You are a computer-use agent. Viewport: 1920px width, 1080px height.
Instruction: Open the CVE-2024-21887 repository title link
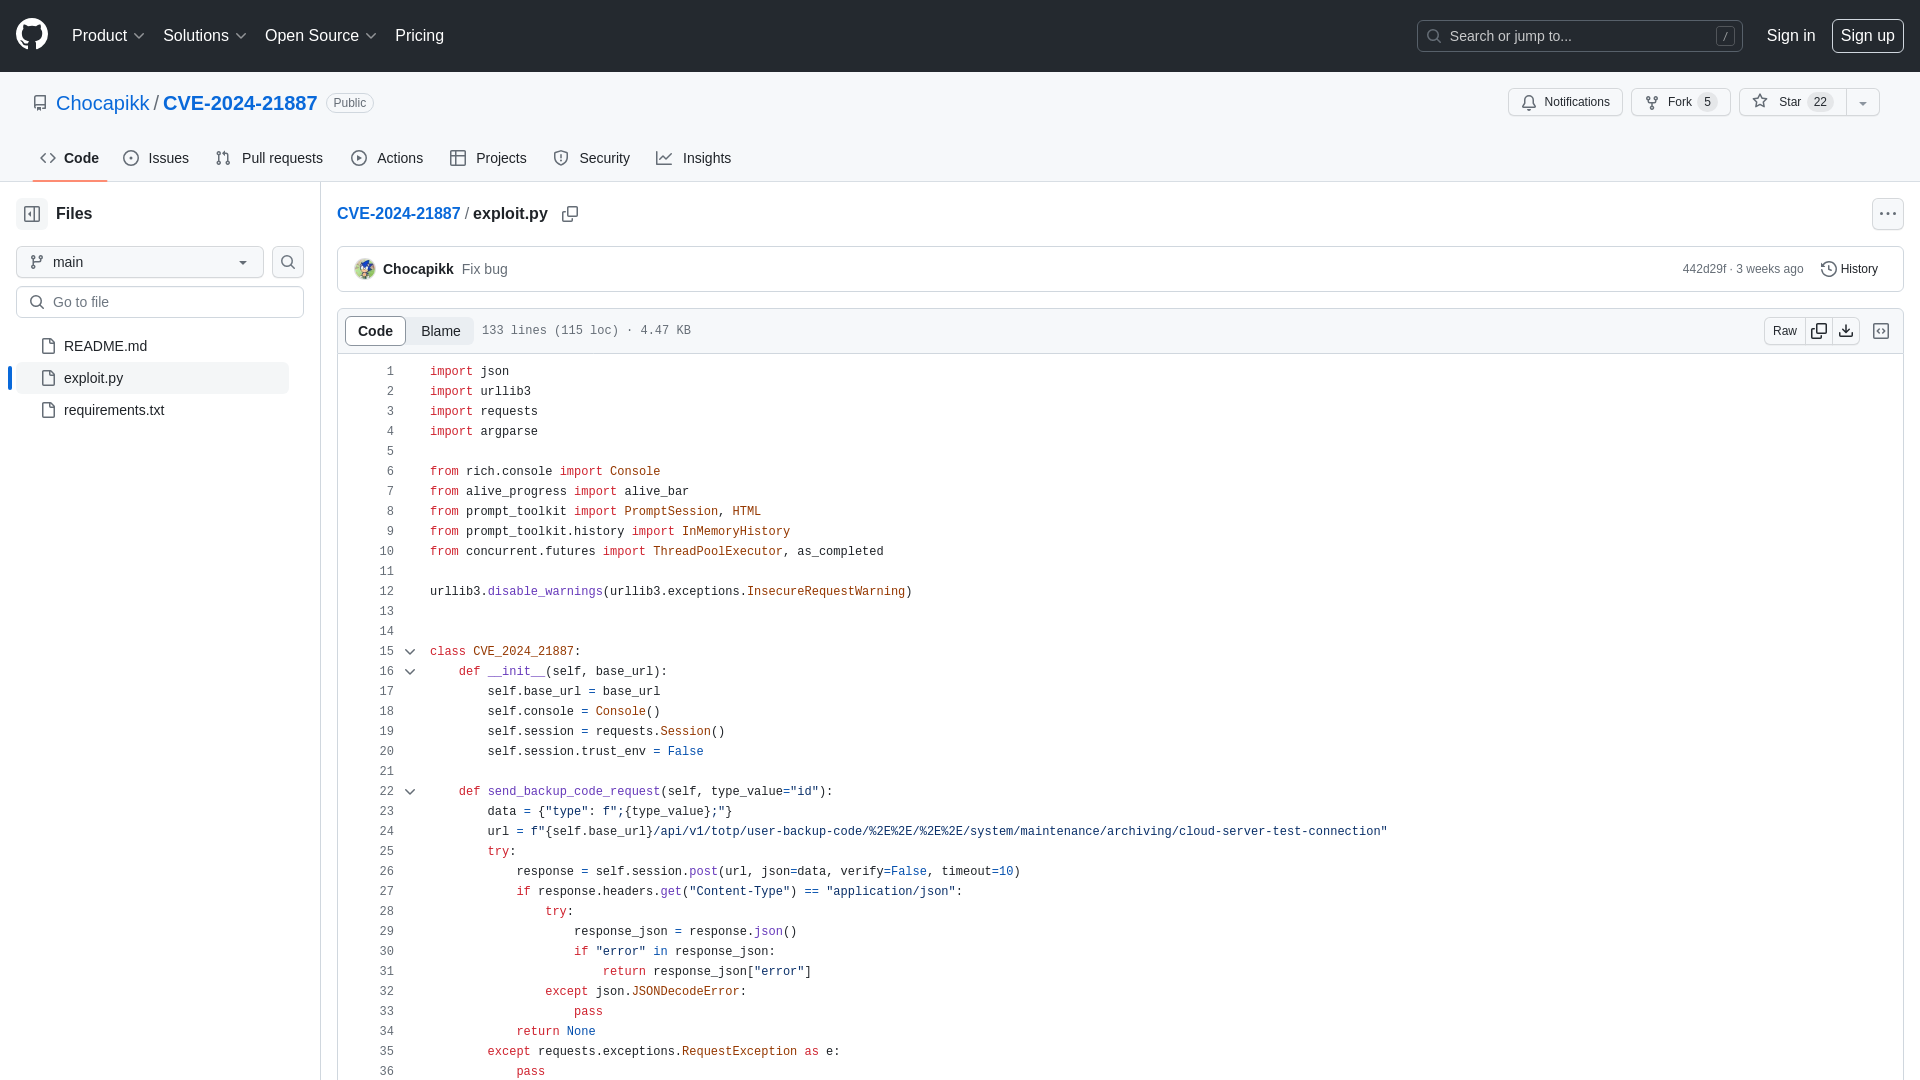pyautogui.click(x=240, y=103)
